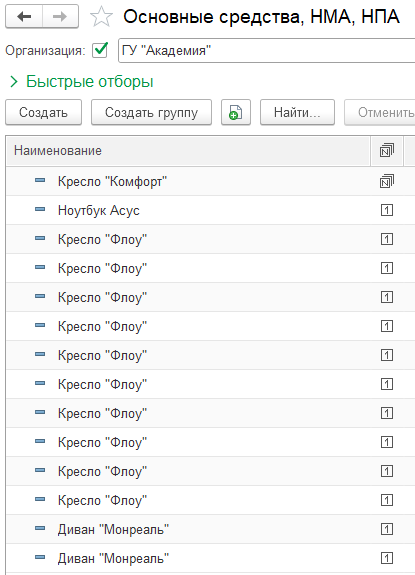
Task: Uncheck the Организация filter checkbox
Action: pyautogui.click(x=100, y=50)
